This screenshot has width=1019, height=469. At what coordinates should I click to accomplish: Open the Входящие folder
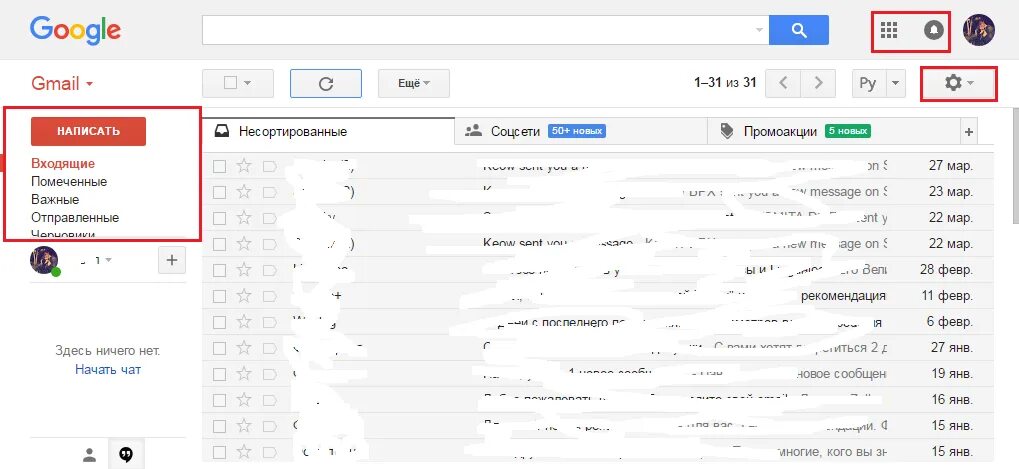[x=63, y=163]
